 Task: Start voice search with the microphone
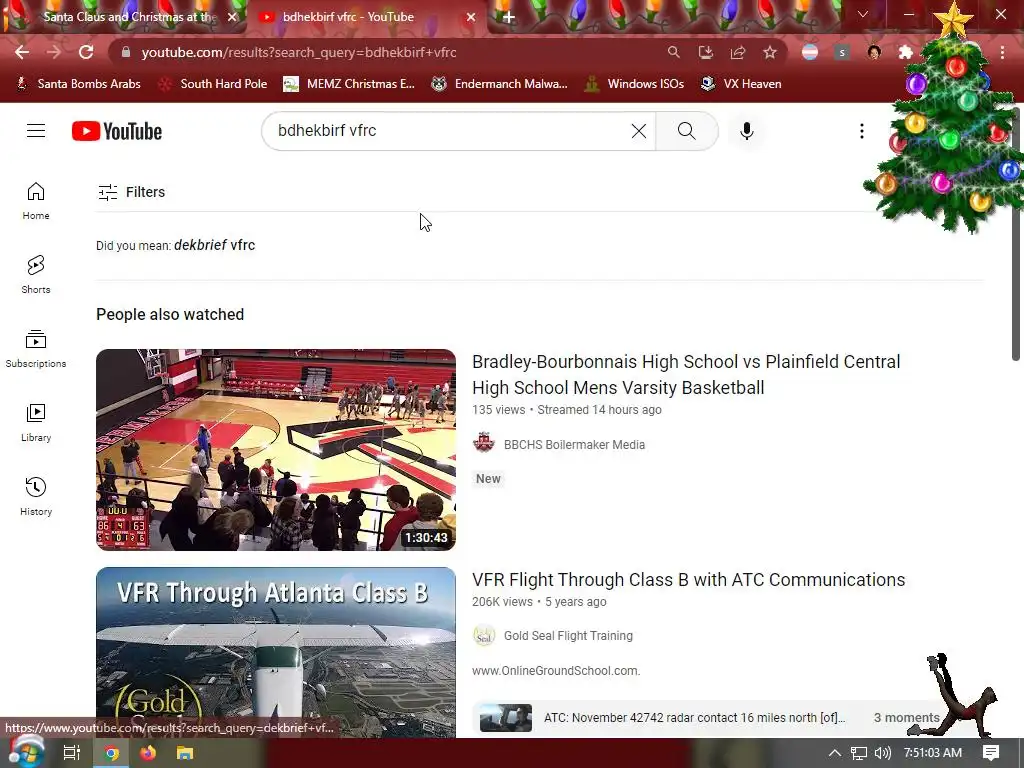pyautogui.click(x=746, y=131)
